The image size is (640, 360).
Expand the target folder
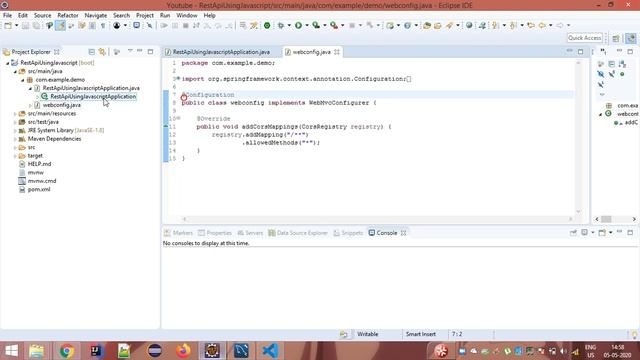pyautogui.click(x=15, y=156)
